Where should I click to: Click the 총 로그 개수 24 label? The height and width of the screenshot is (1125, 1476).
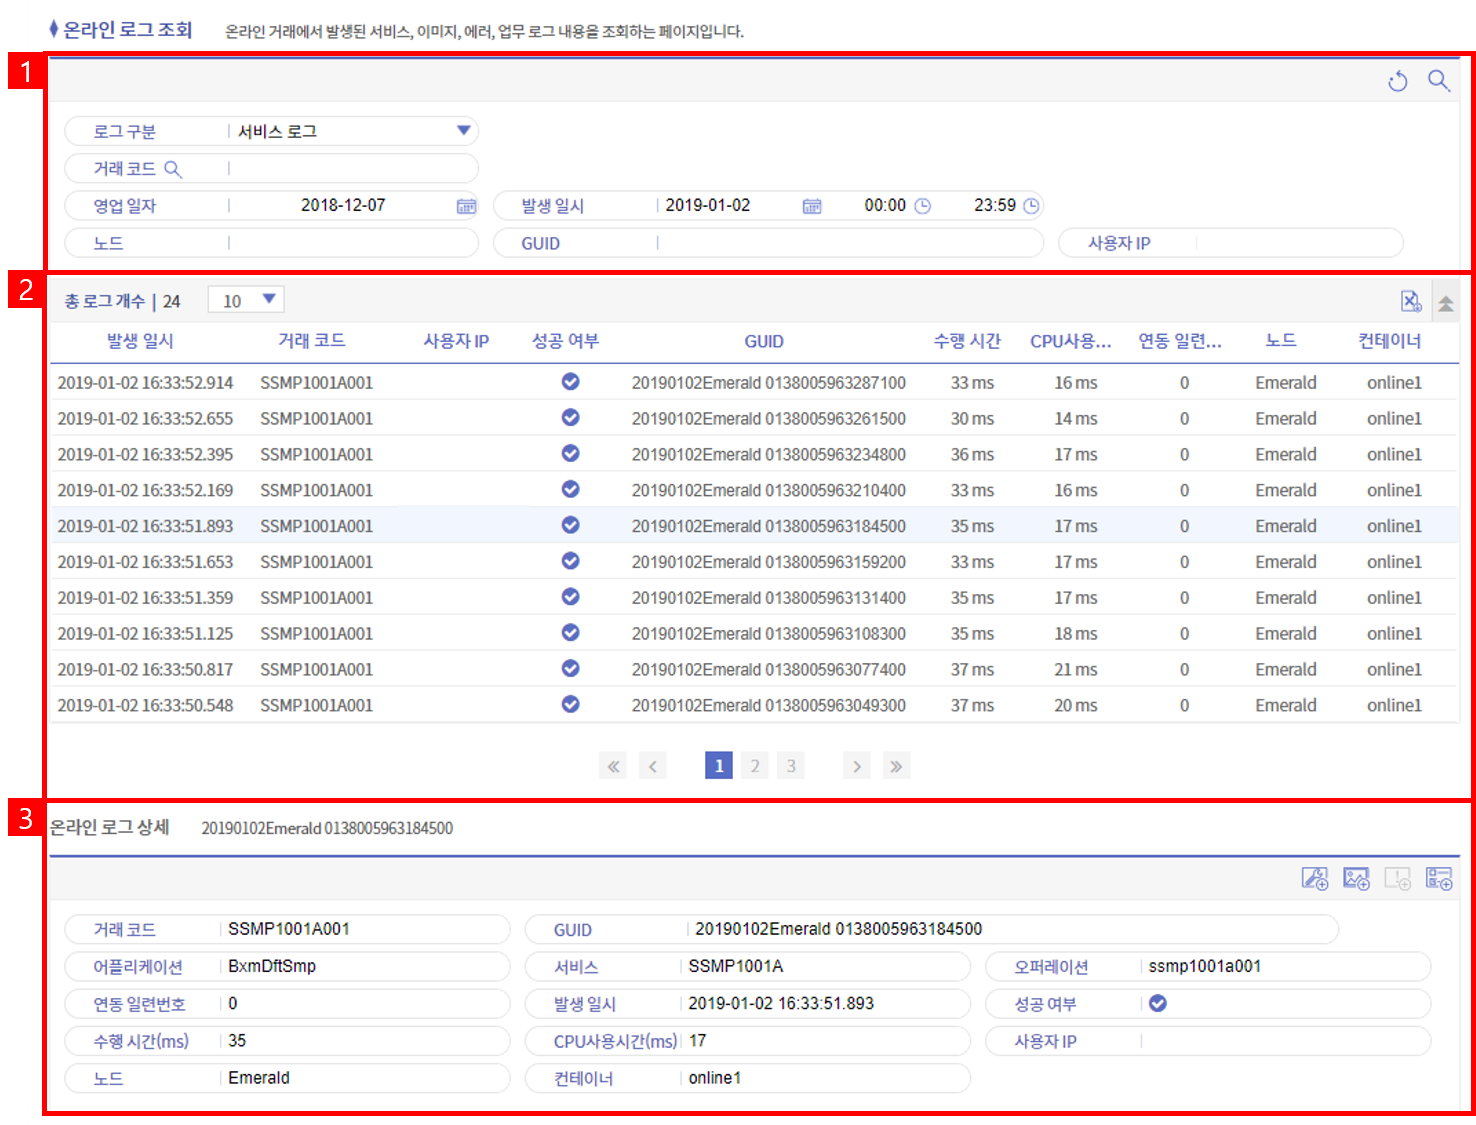[x=122, y=301]
